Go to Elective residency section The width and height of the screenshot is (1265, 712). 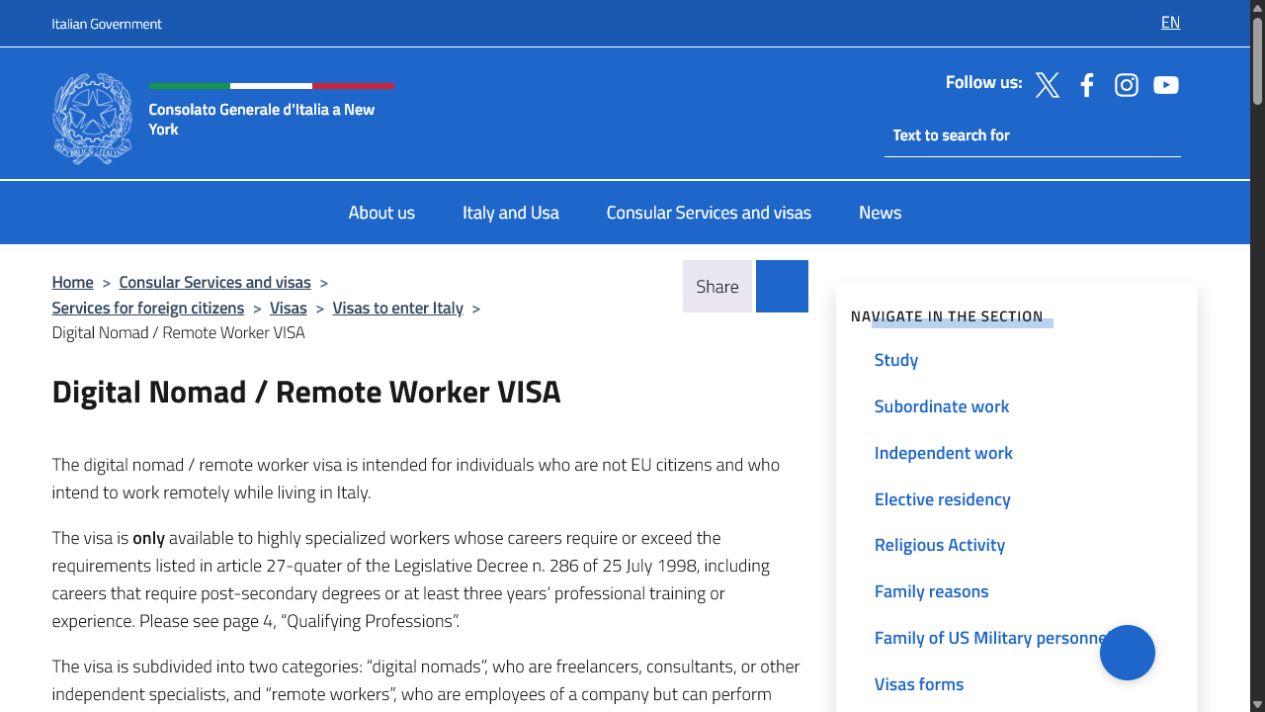click(x=942, y=499)
